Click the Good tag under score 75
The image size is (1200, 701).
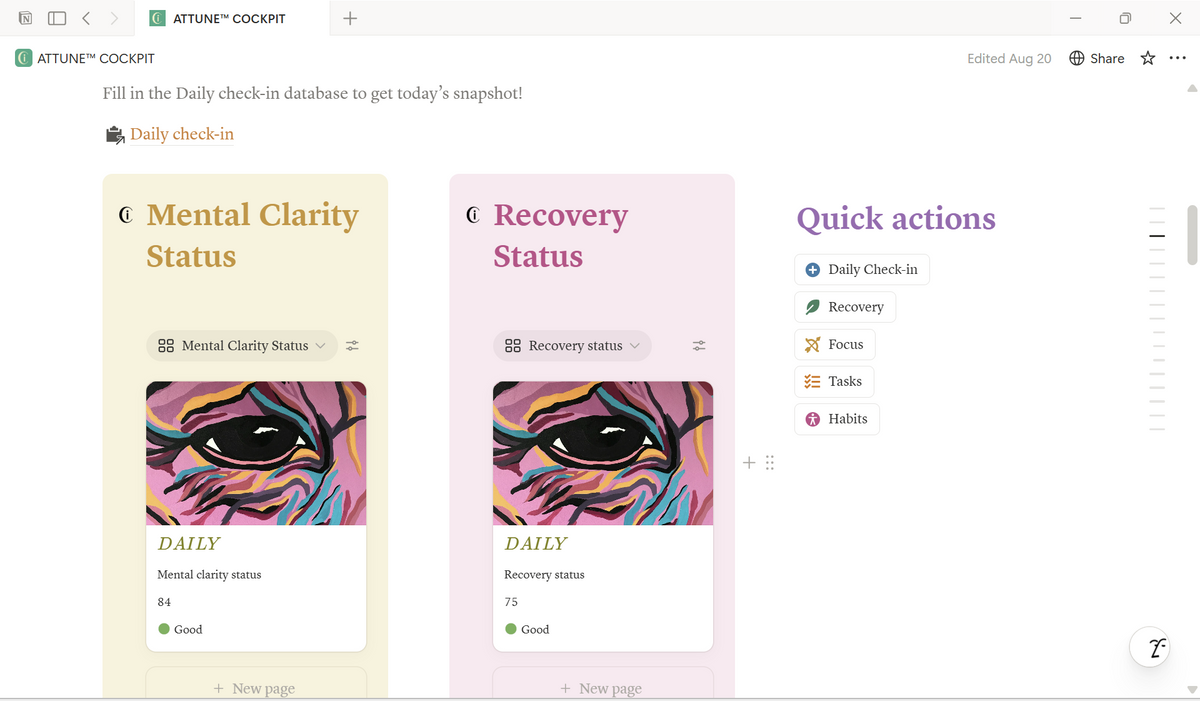[527, 629]
